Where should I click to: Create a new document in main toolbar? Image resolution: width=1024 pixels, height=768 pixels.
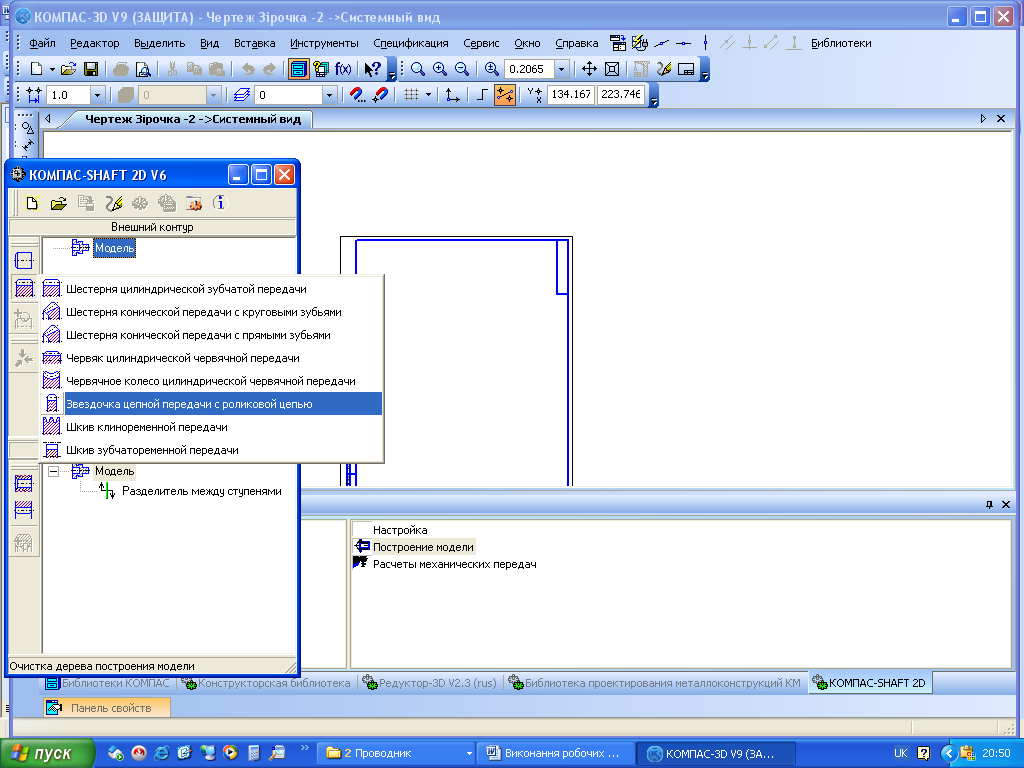pyautogui.click(x=37, y=69)
